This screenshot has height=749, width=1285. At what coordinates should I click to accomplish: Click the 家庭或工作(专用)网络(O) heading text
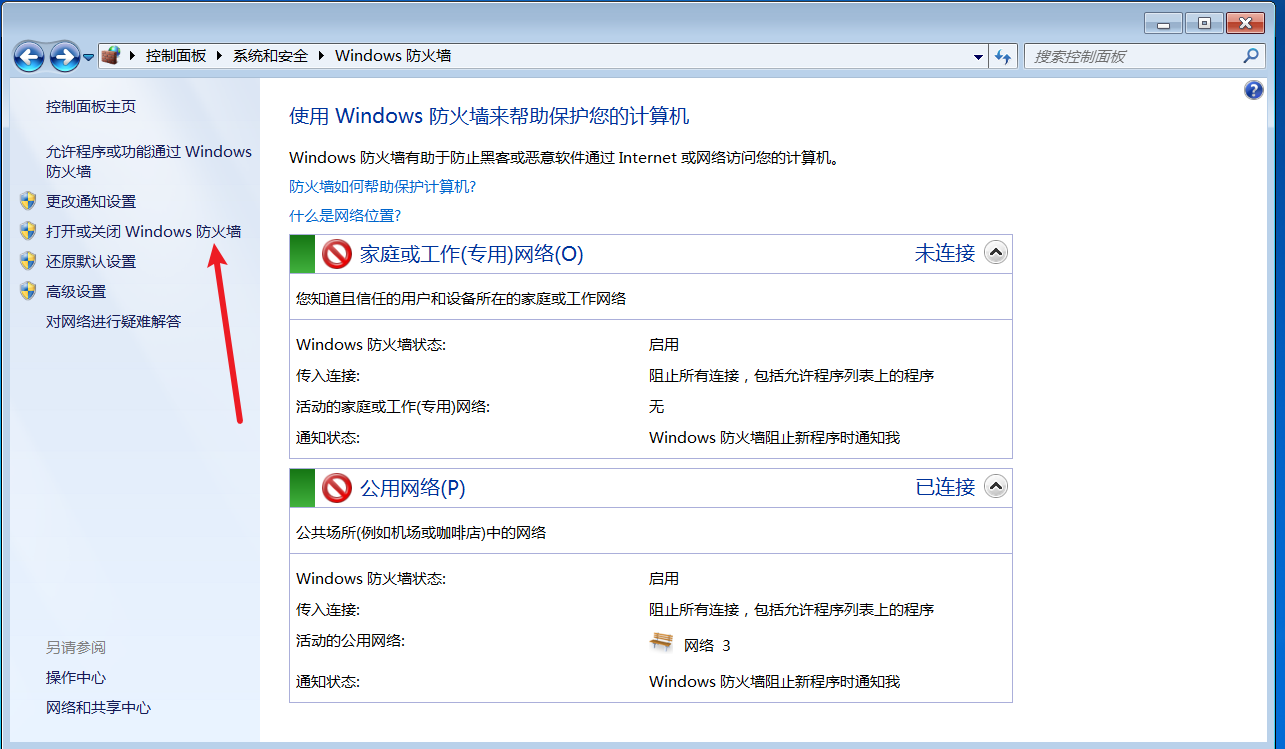471,254
